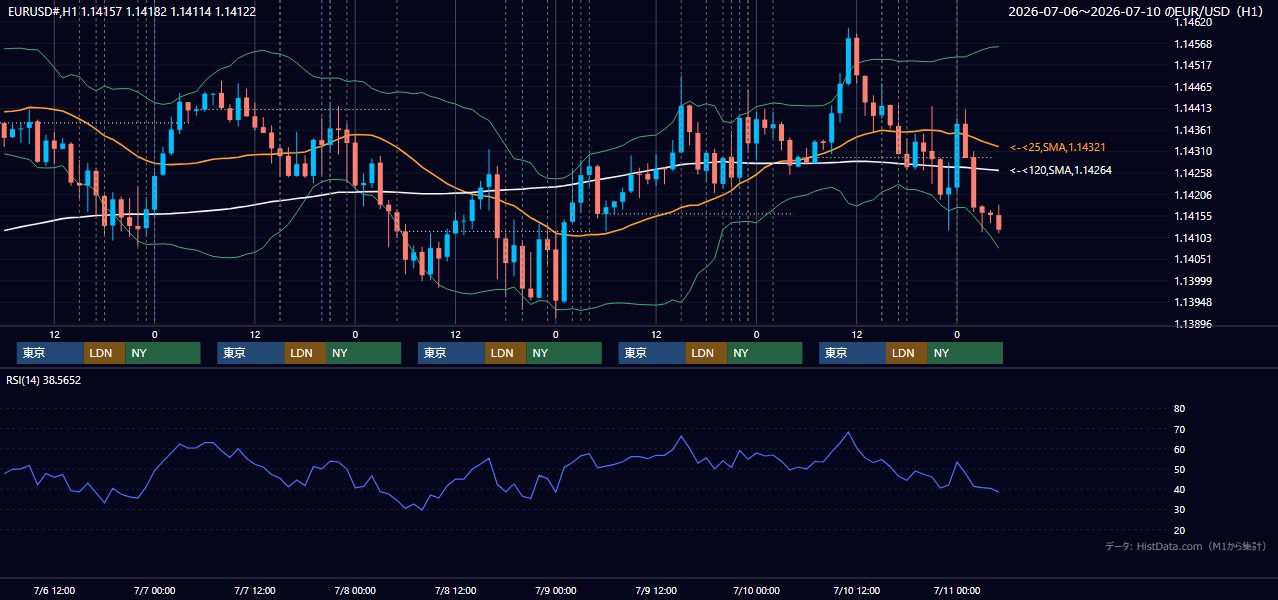The width and height of the screenshot is (1278, 600).
Task: Click the RSI scale value 40
Action: [1179, 489]
